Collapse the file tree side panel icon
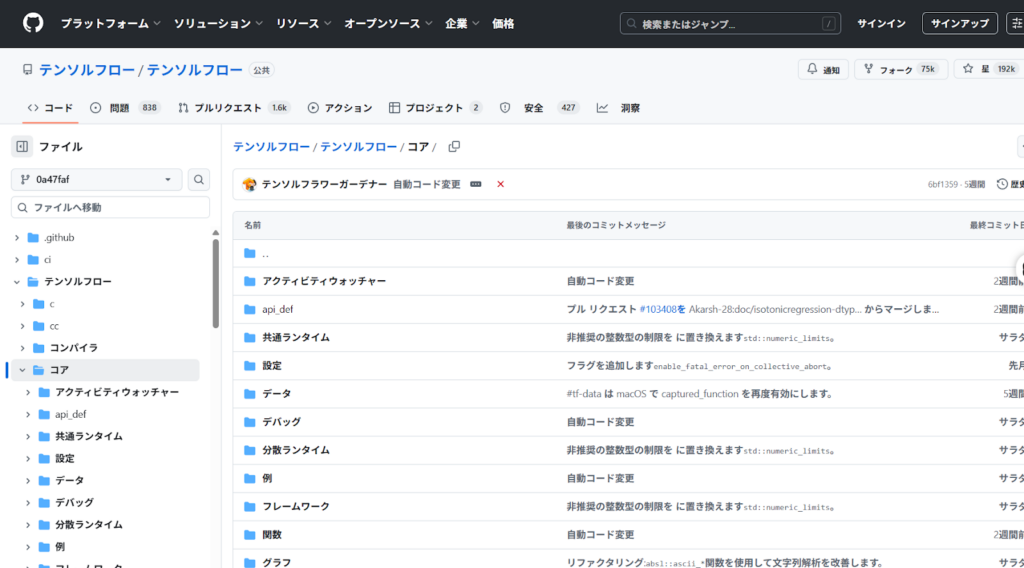The width and height of the screenshot is (1024, 568). [22, 147]
